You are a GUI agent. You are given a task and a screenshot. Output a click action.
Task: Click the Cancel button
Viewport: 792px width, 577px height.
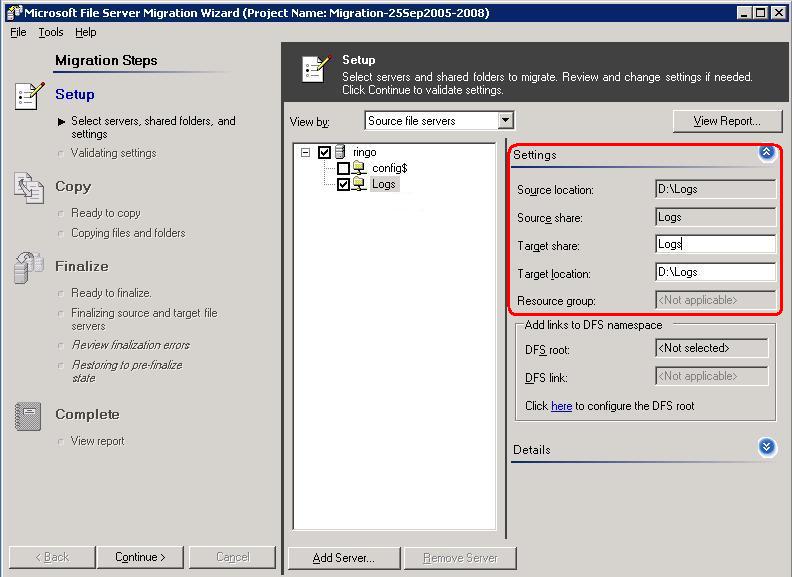point(232,557)
